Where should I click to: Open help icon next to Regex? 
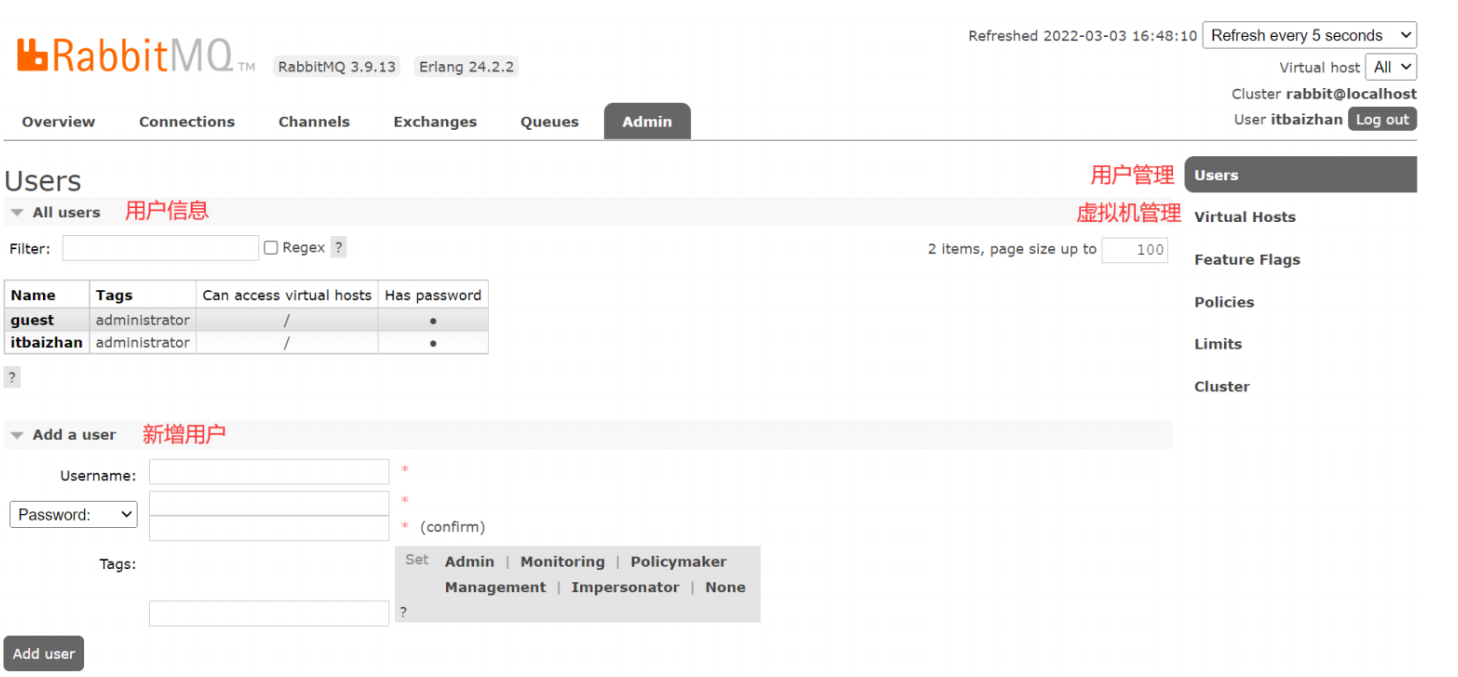coord(339,247)
